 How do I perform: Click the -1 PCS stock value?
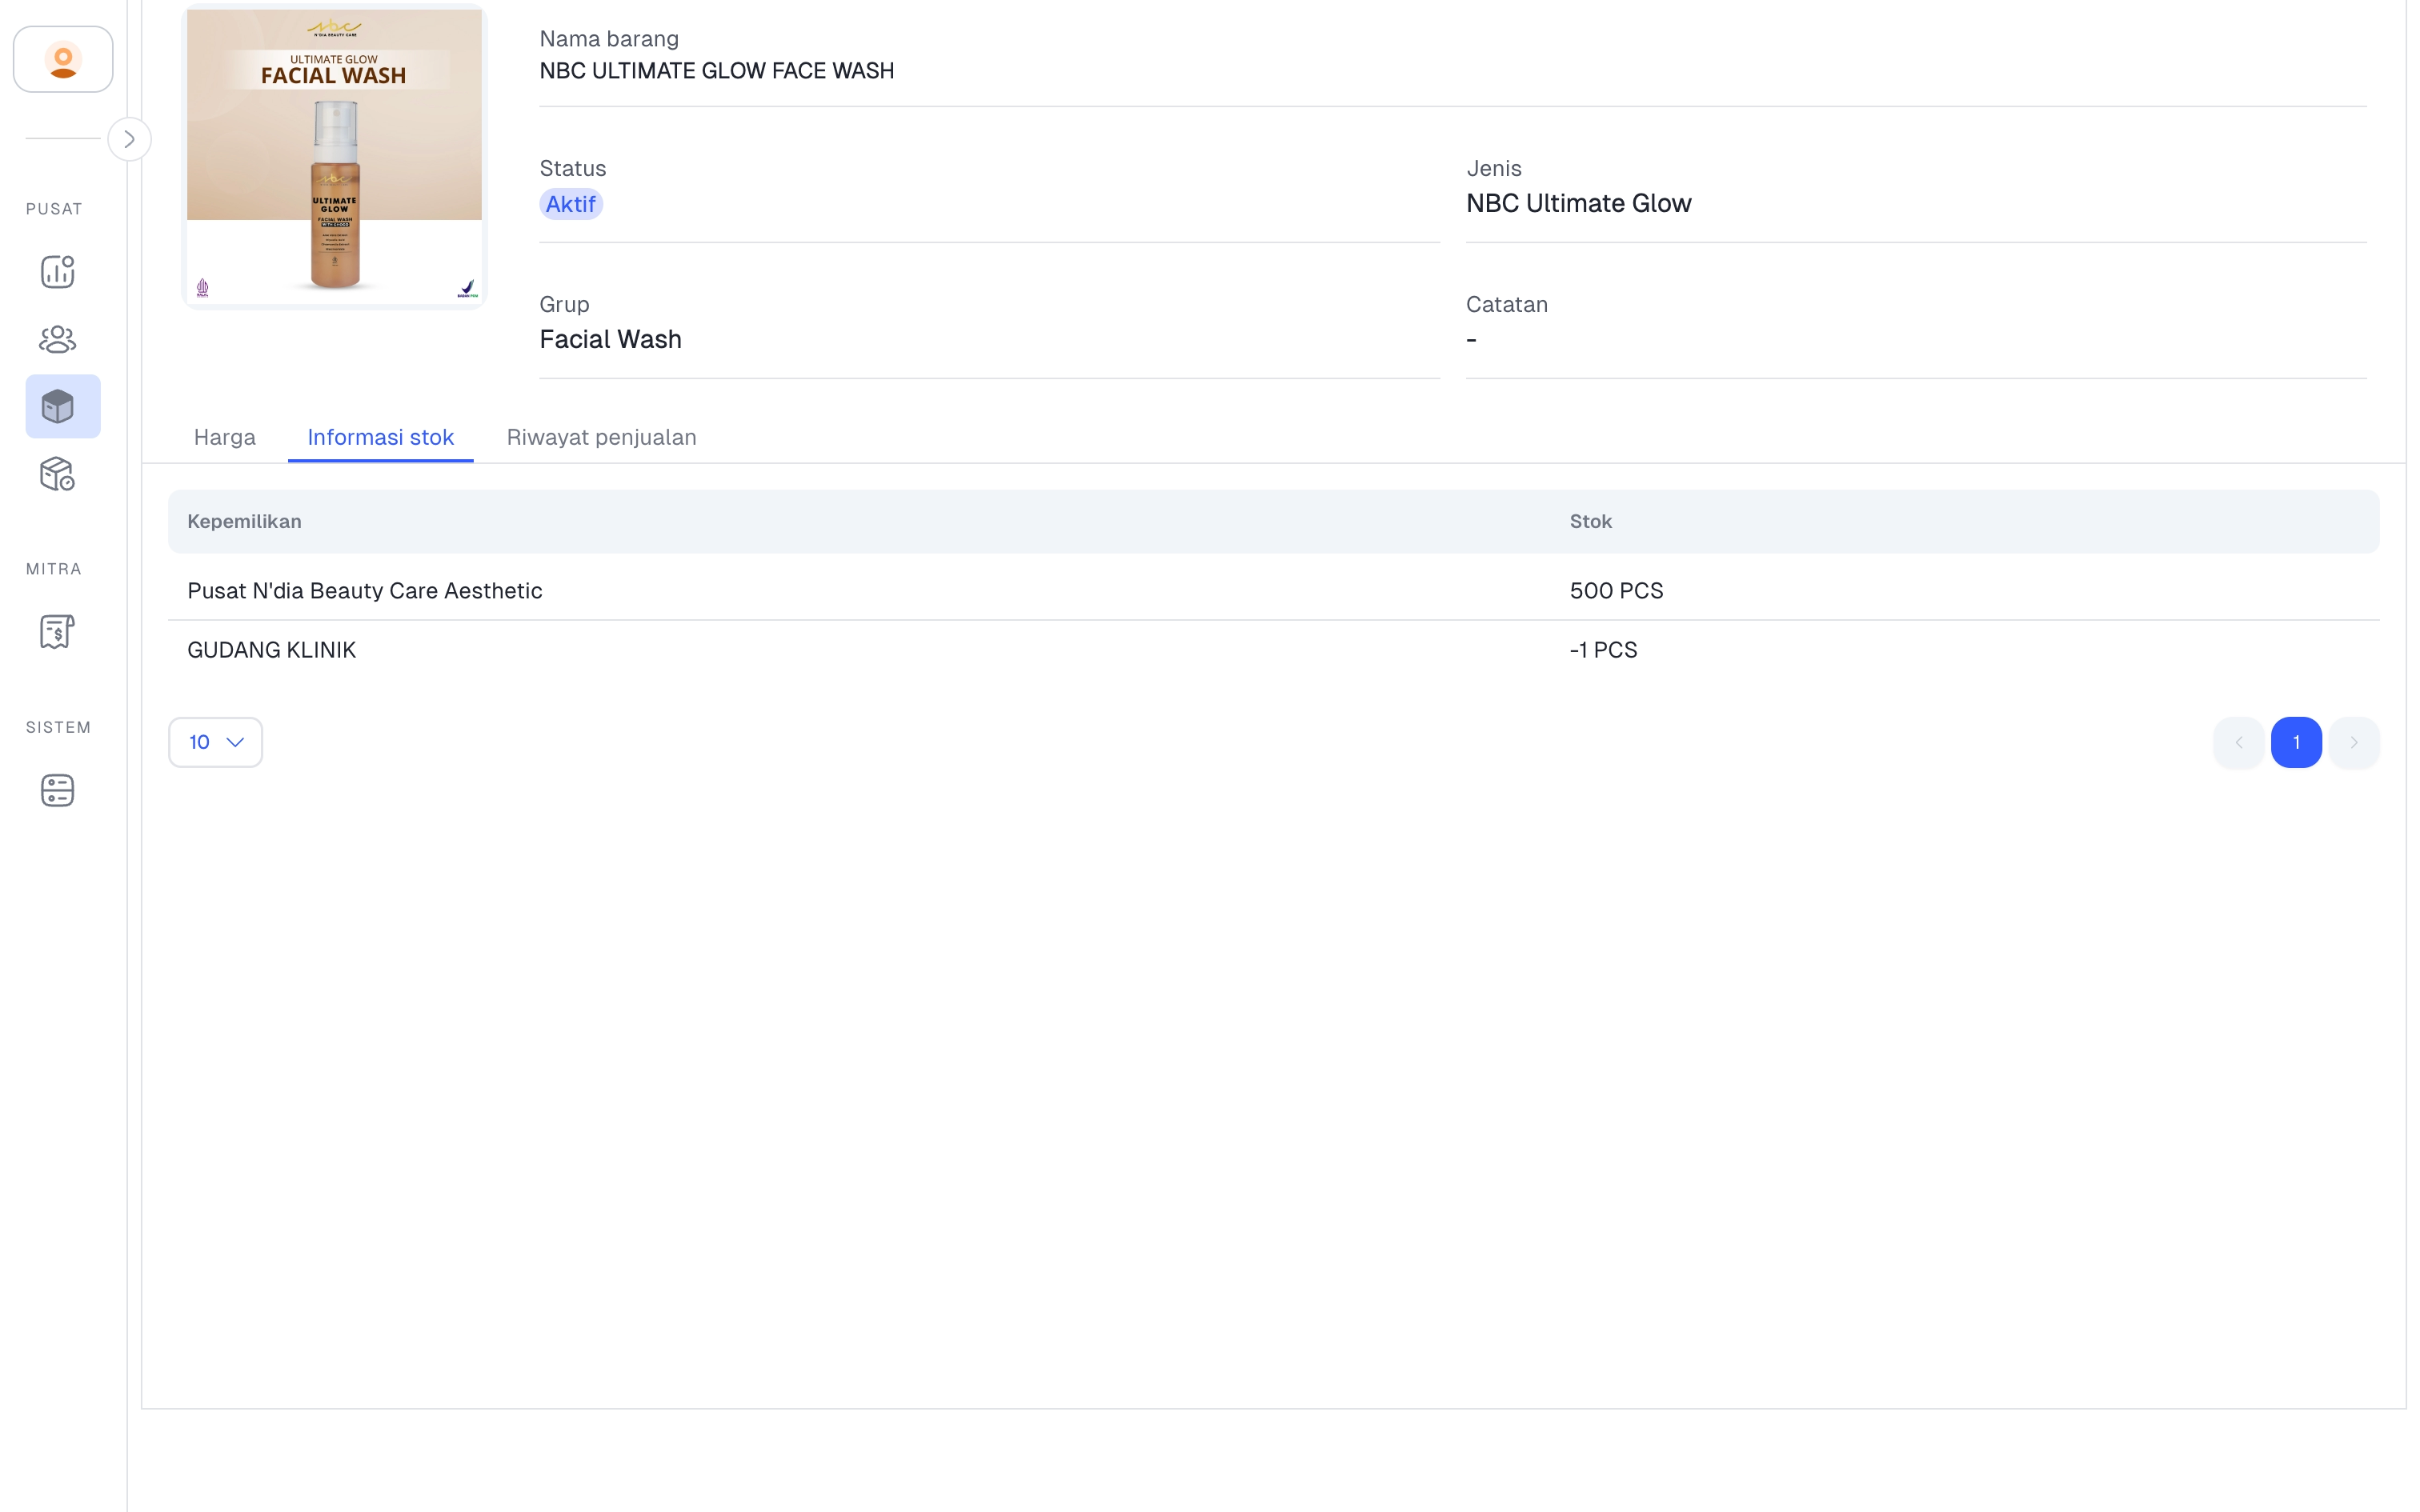pyautogui.click(x=1603, y=650)
